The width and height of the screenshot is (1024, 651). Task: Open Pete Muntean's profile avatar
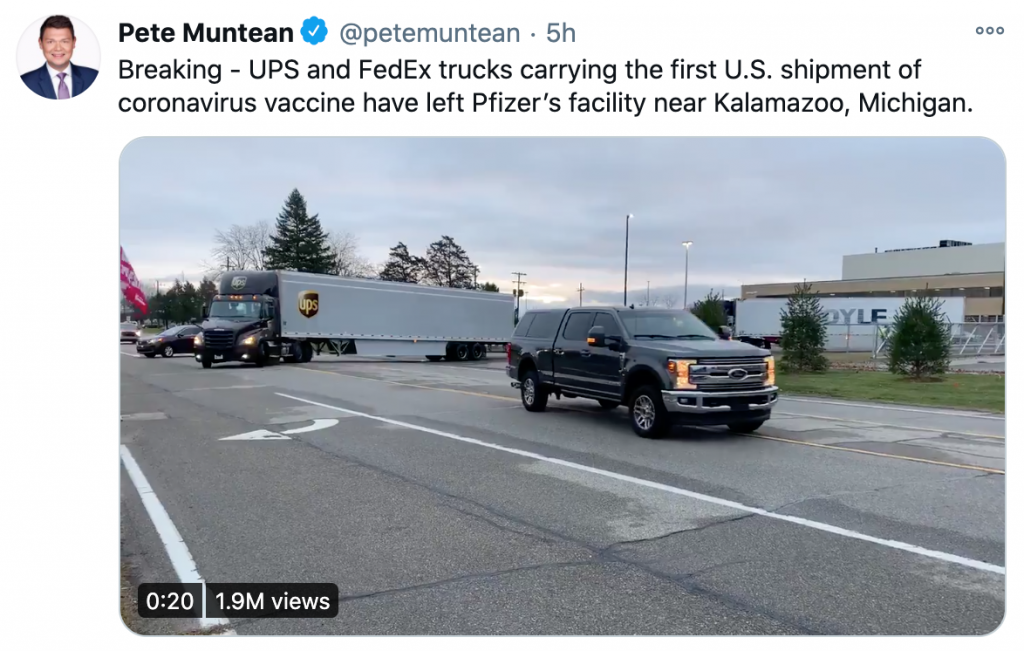(58, 57)
